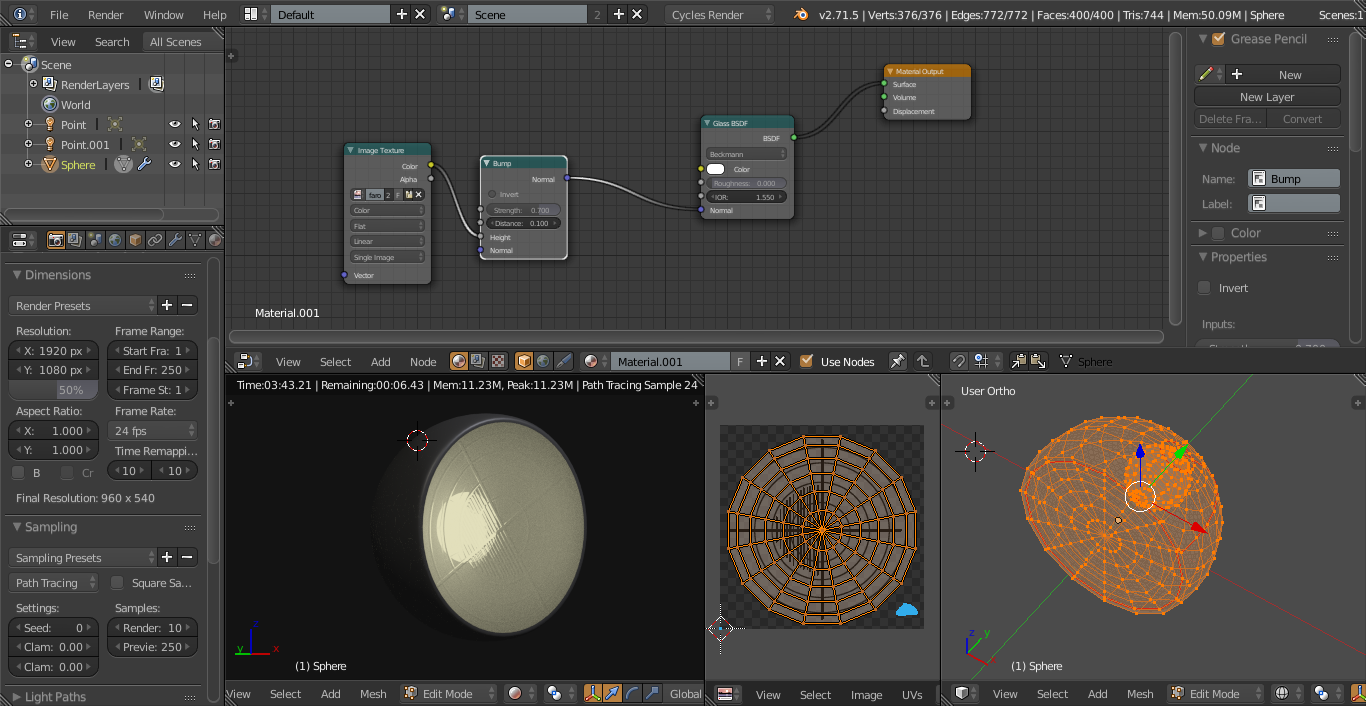Click the New Layer button
The height and width of the screenshot is (706, 1366).
(x=1267, y=97)
